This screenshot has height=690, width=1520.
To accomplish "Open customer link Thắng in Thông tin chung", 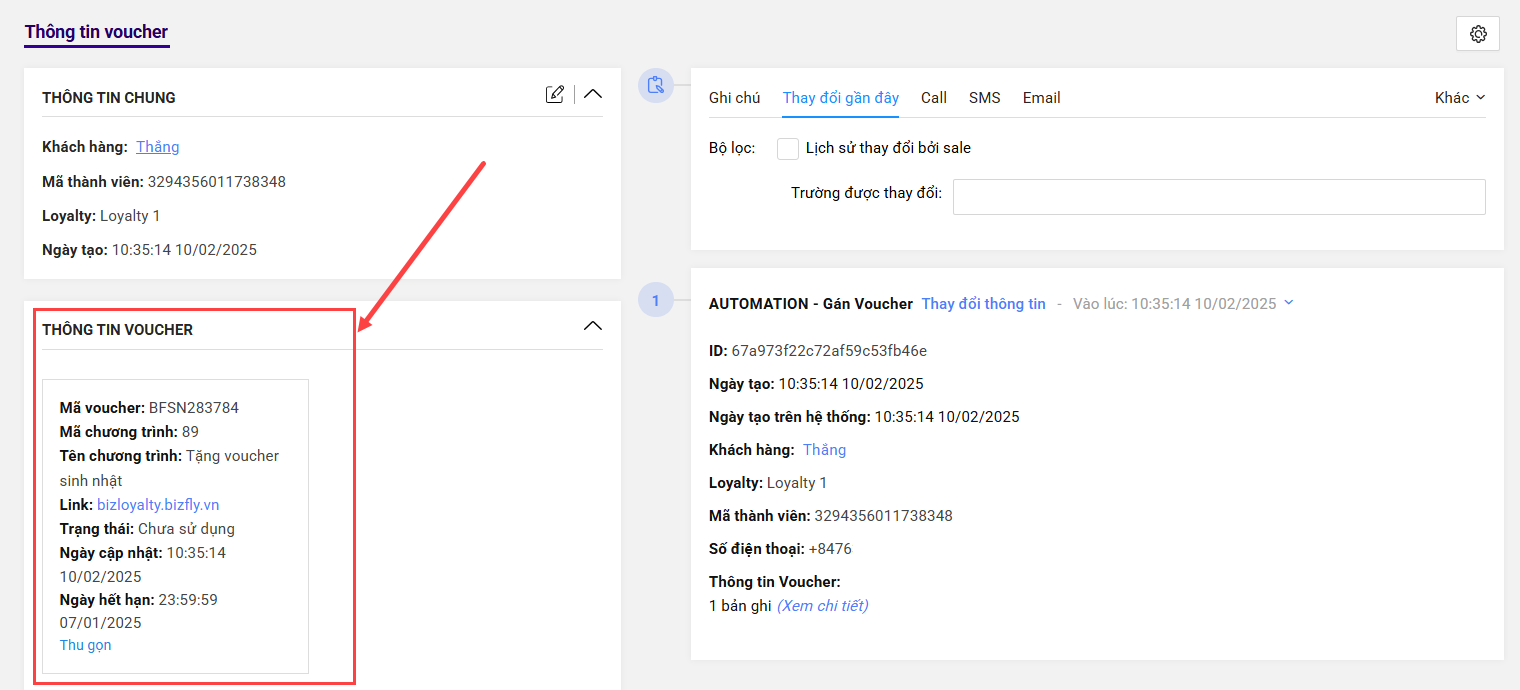I will point(158,147).
